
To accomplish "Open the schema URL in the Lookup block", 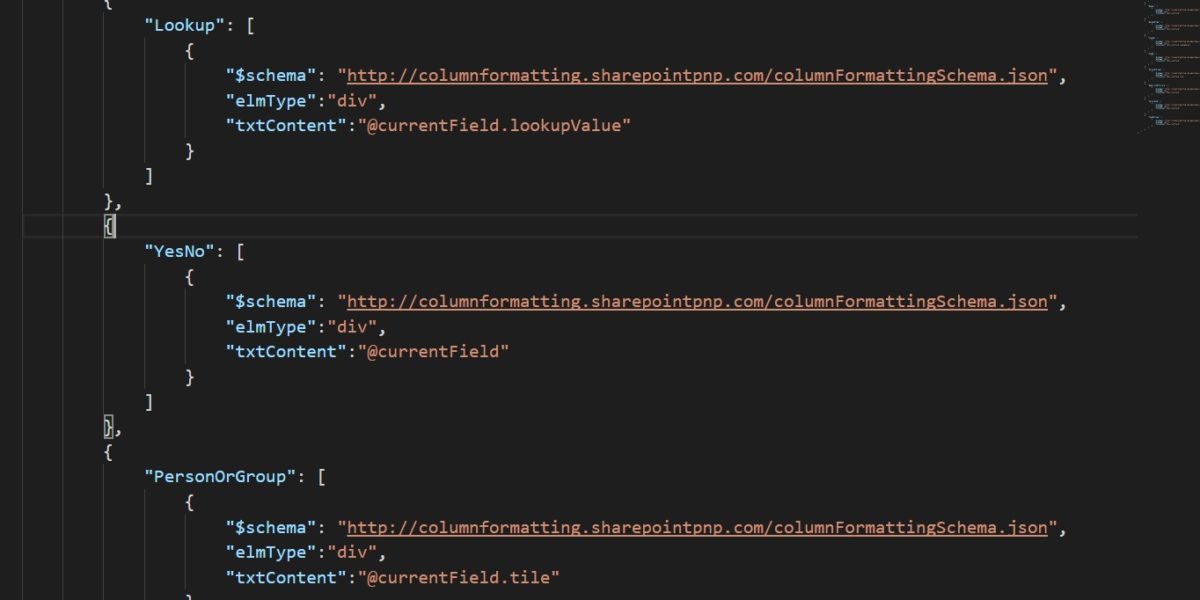I will pos(698,76).
